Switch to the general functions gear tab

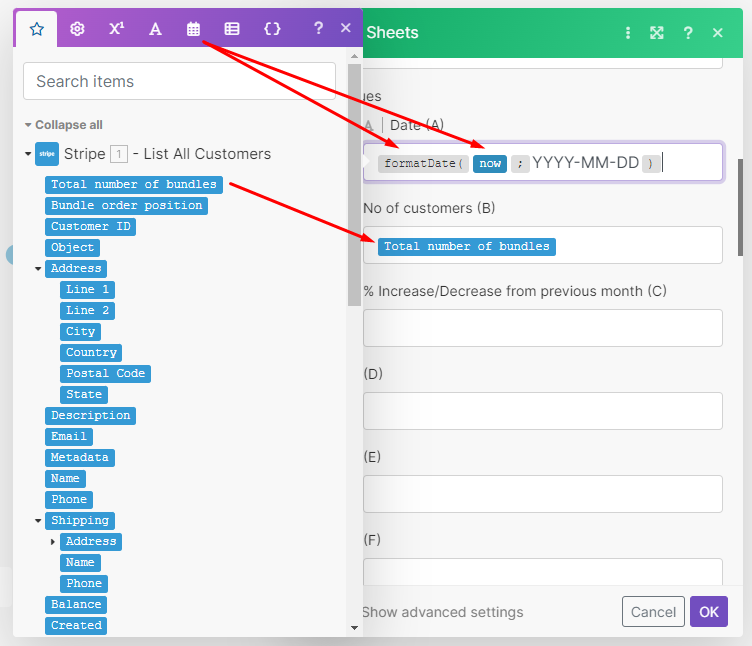(77, 29)
